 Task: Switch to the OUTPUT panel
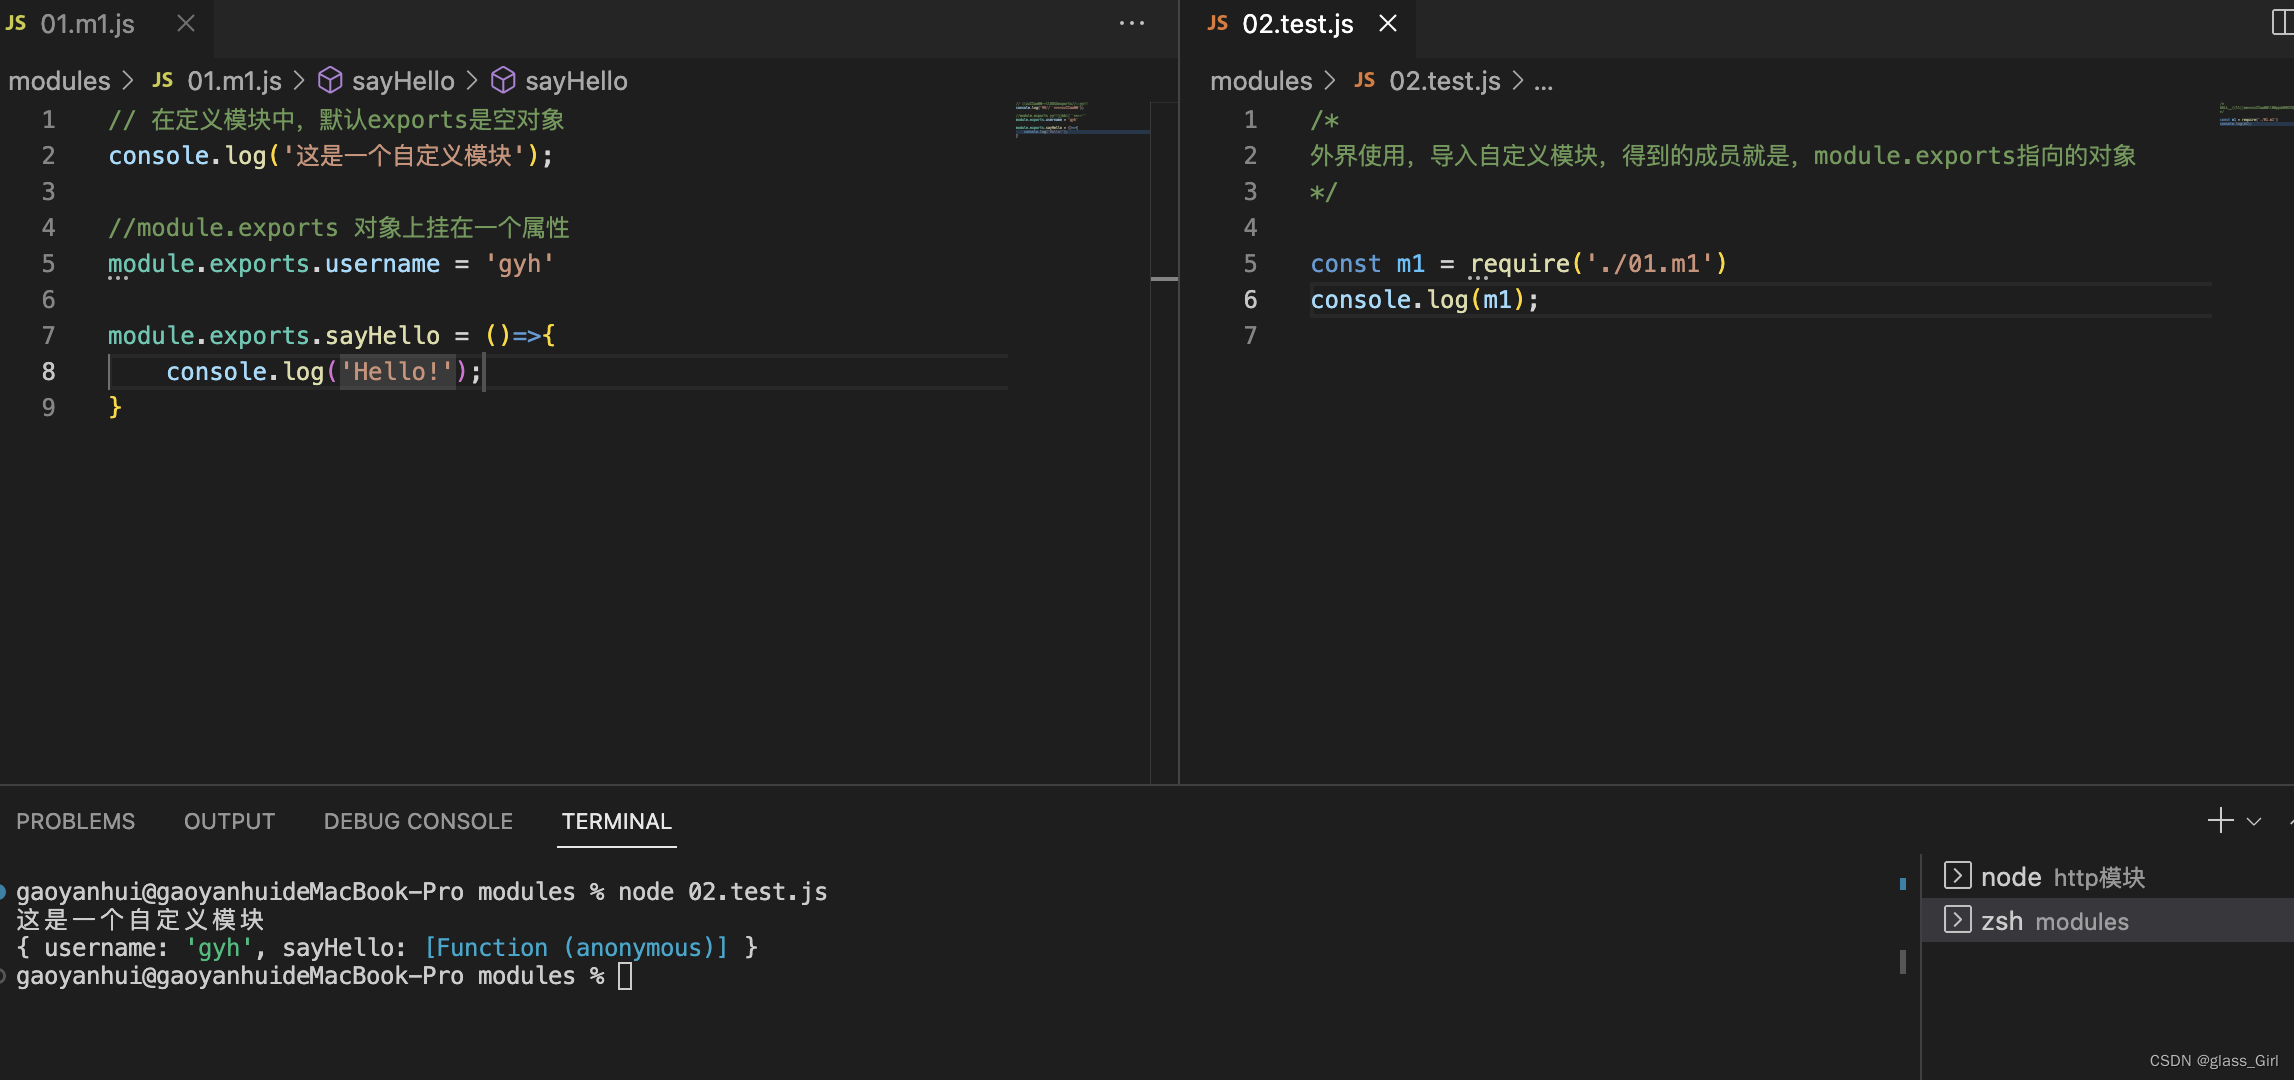[228, 820]
